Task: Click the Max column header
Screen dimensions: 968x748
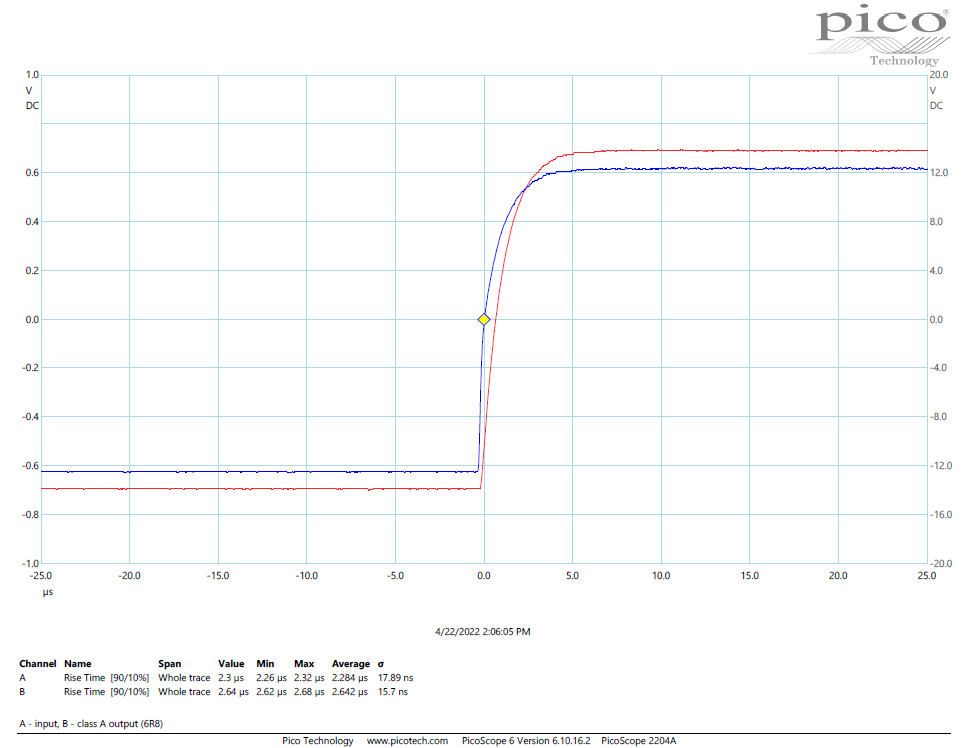Action: tap(304, 663)
